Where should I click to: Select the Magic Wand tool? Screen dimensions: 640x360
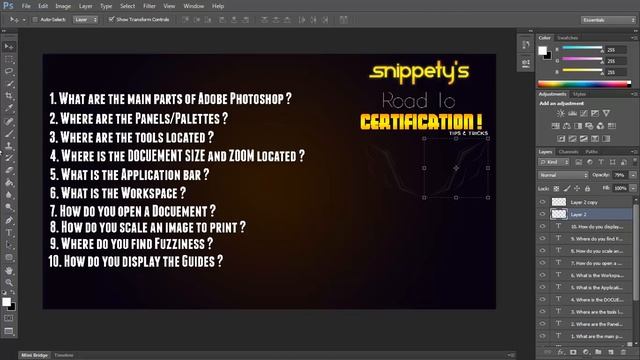[9, 84]
